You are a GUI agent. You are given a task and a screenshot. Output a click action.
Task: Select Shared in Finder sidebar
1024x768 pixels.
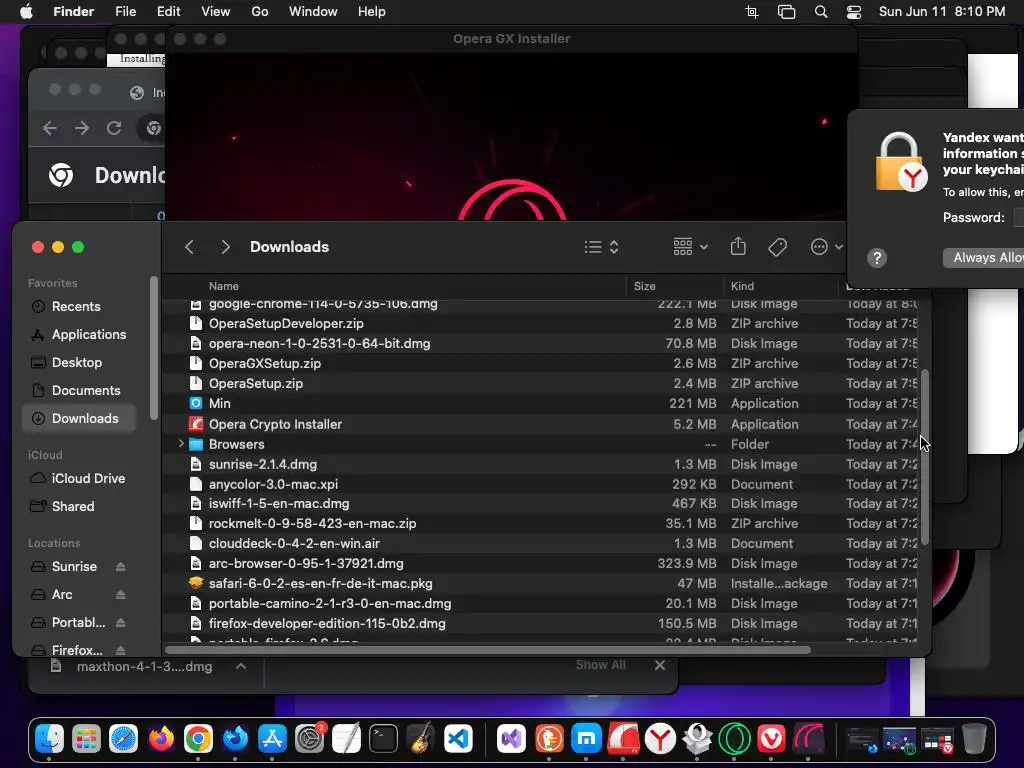tap(78, 507)
